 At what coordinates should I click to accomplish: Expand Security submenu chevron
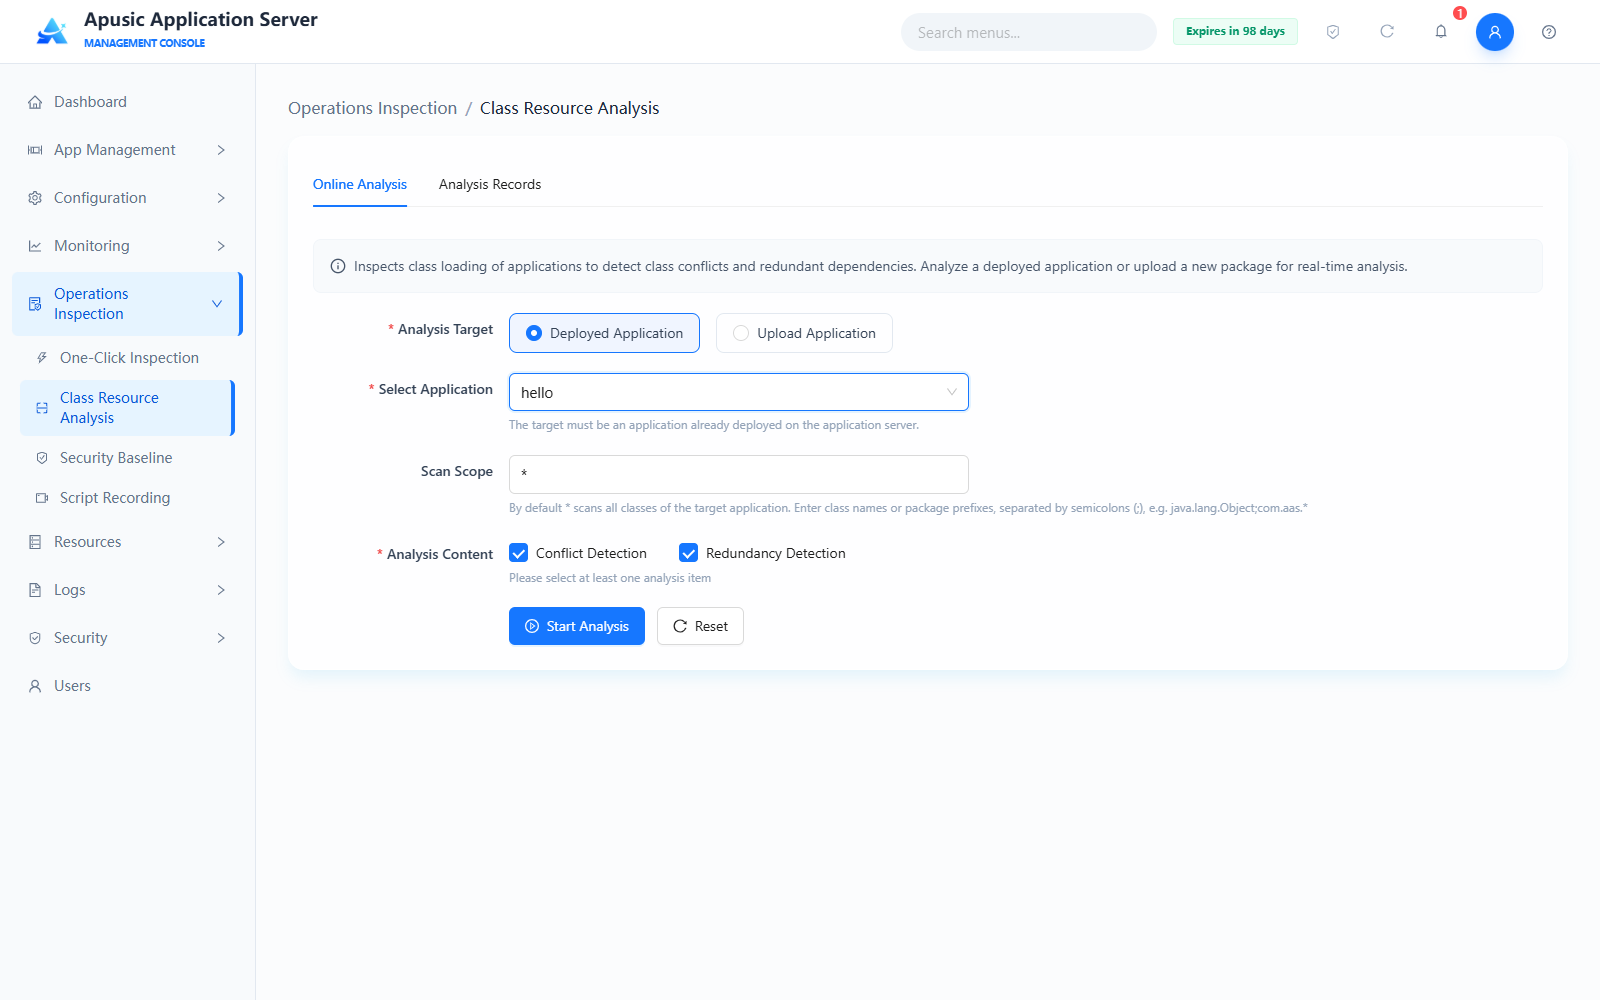click(221, 638)
